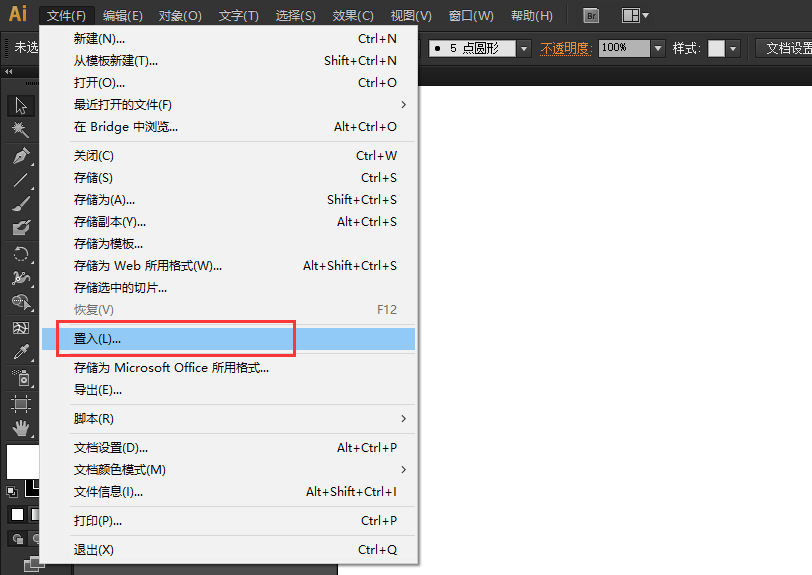Select the Hand tool
Viewport: 812px width, 575px height.
tap(21, 428)
